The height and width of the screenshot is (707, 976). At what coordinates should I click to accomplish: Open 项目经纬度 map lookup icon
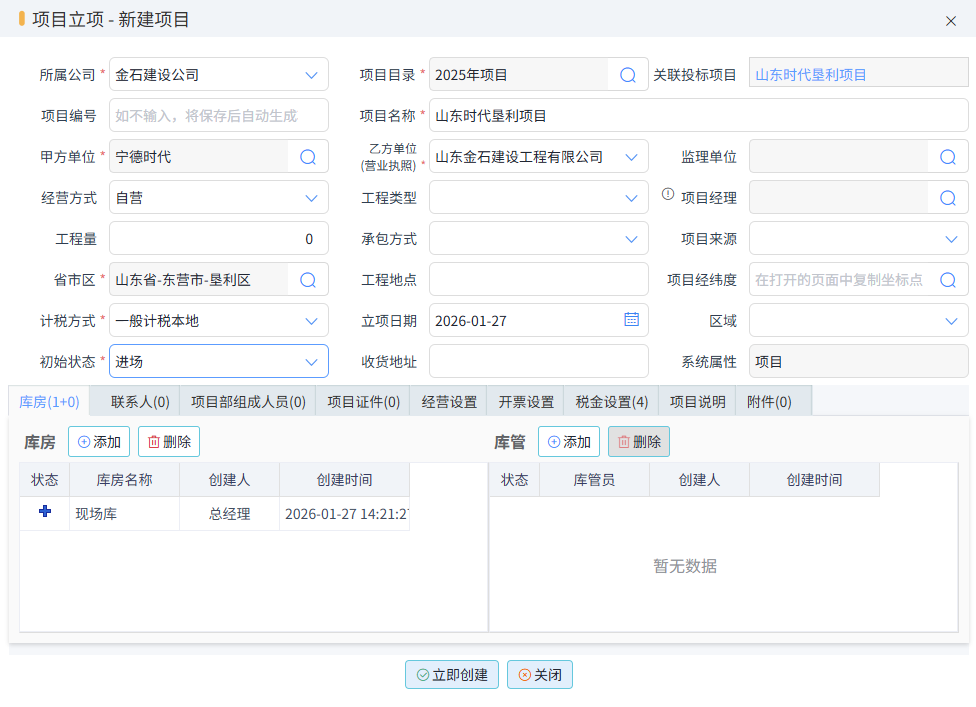(948, 280)
